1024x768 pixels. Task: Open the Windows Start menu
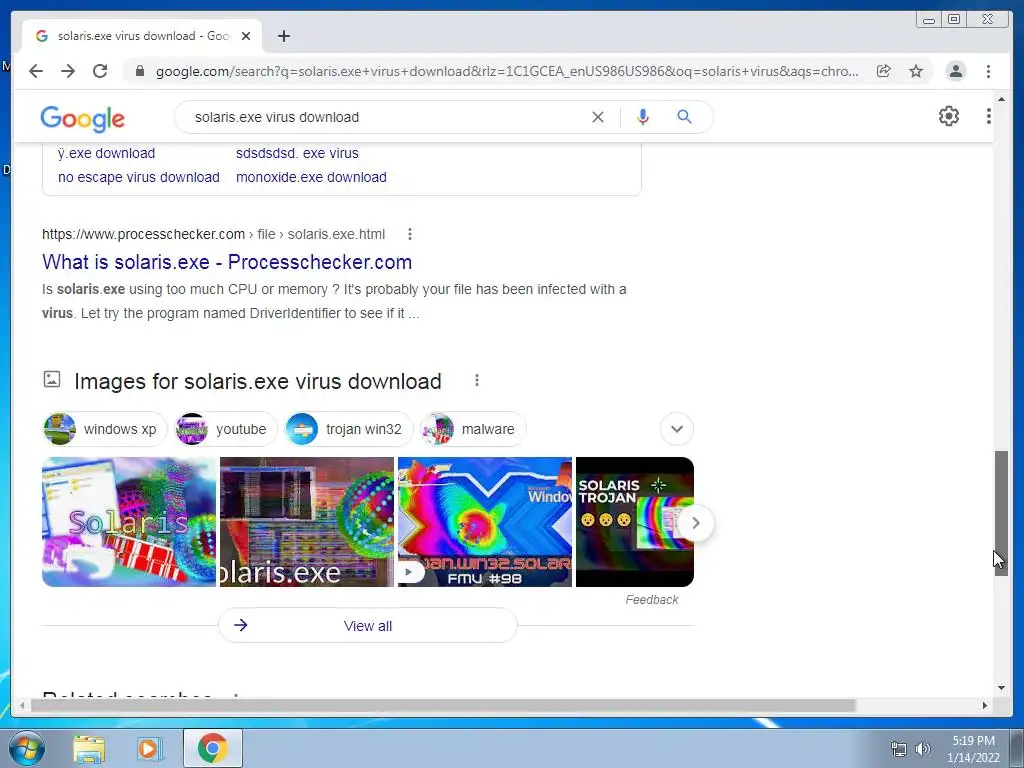(x=26, y=748)
